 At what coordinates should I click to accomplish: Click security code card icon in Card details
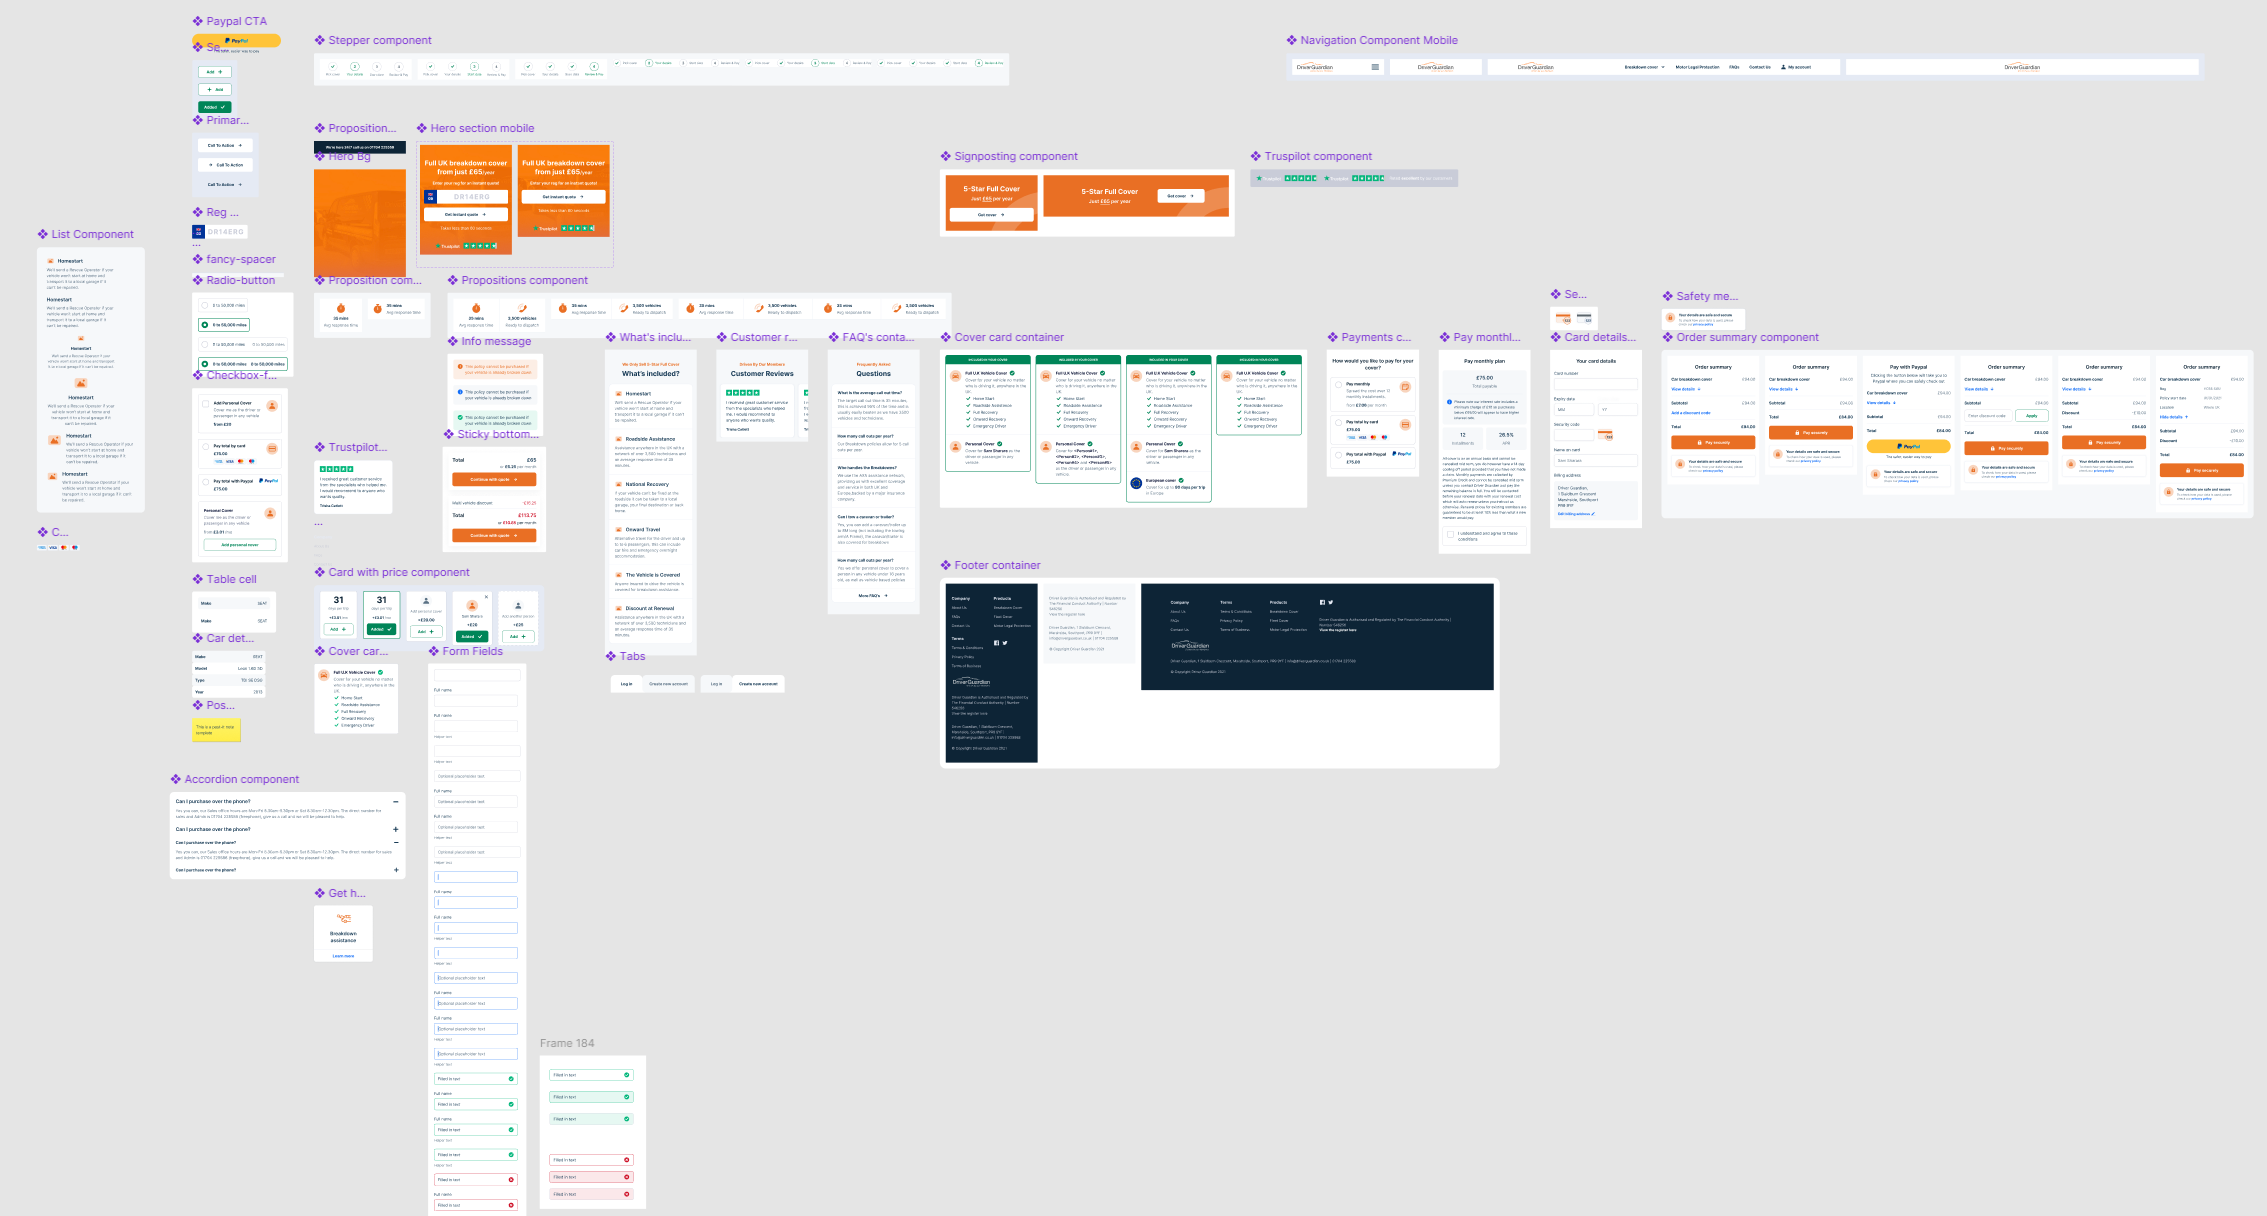[x=1605, y=435]
